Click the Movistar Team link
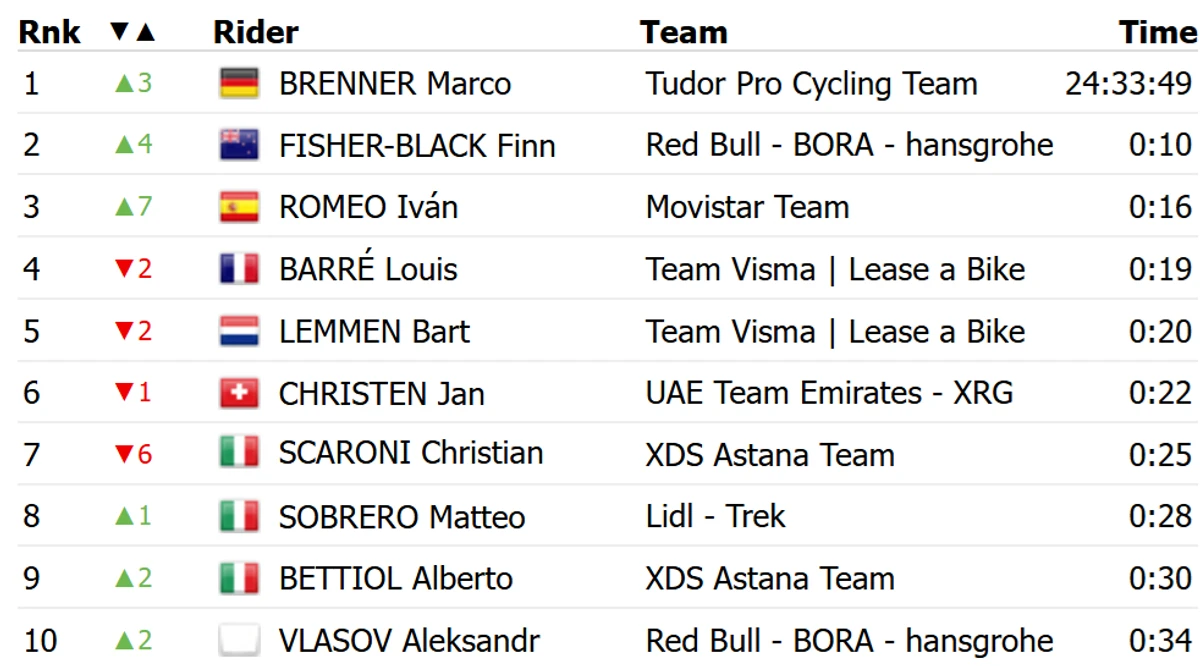The image size is (1200, 666). pos(748,207)
